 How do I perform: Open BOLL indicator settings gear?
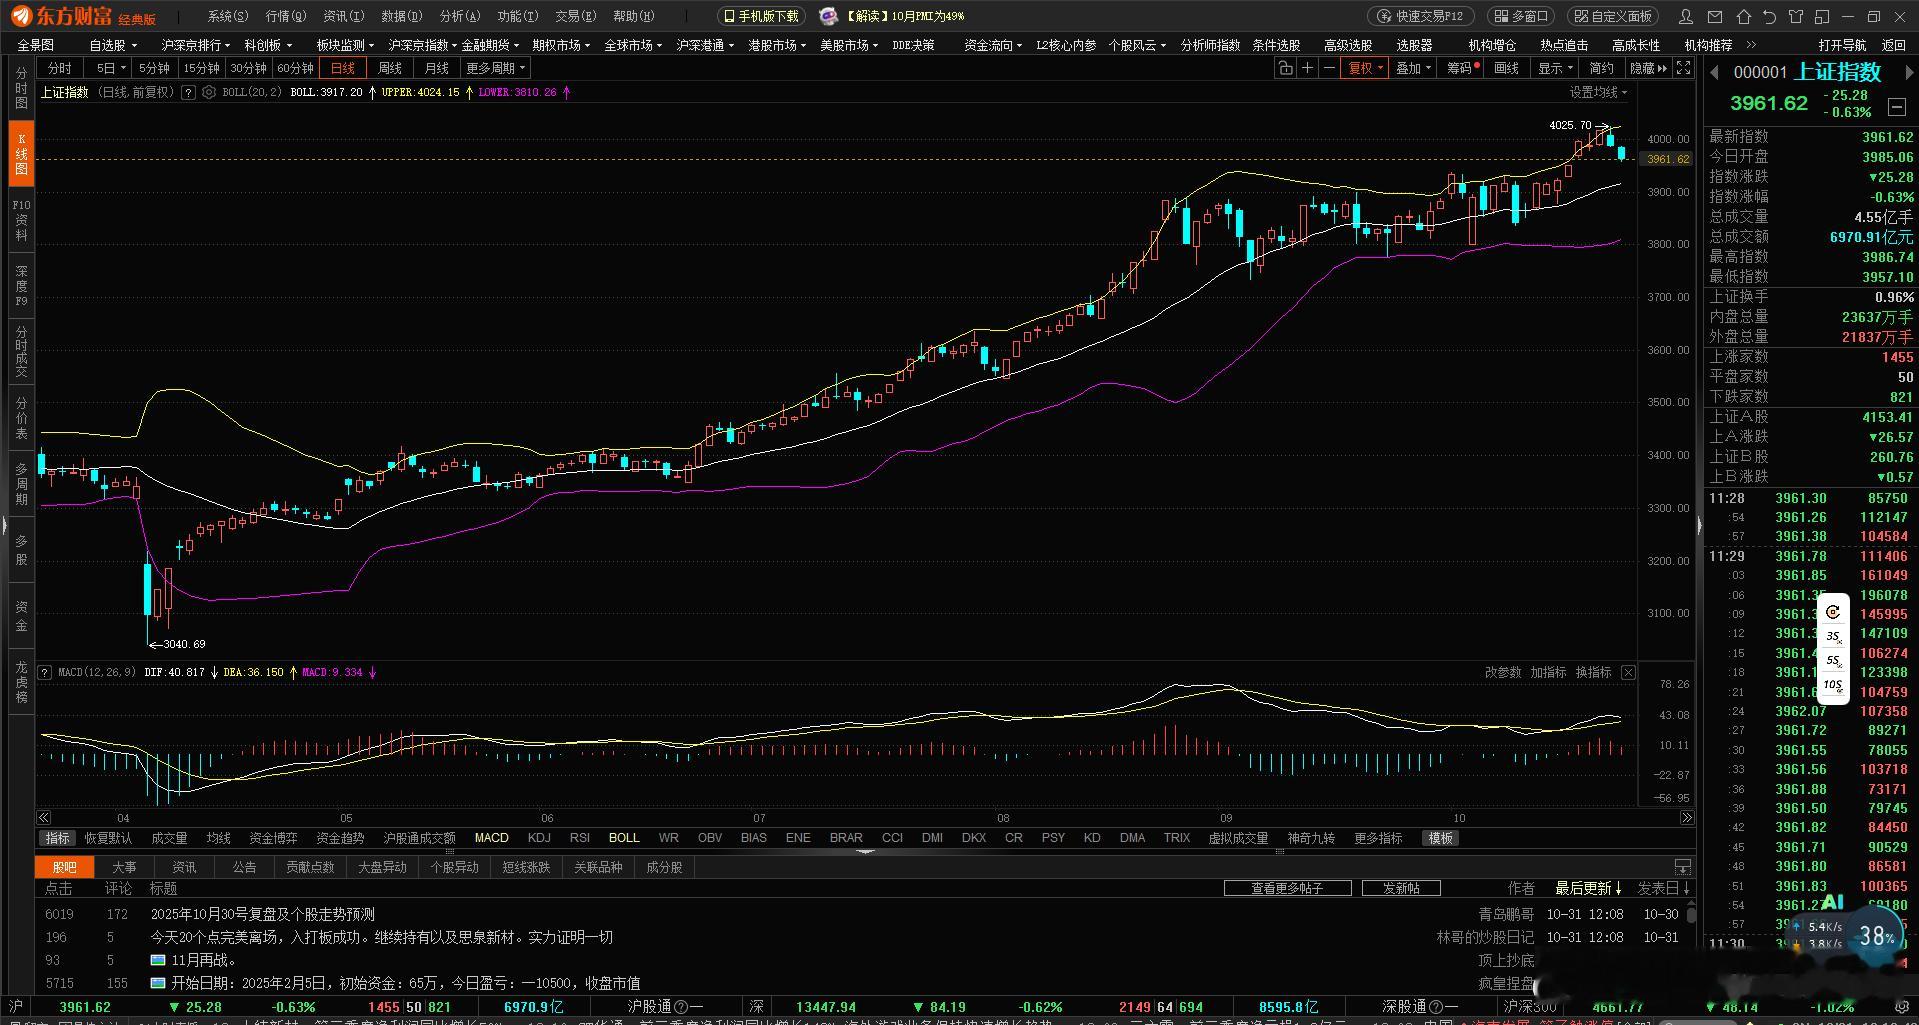pyautogui.click(x=209, y=92)
